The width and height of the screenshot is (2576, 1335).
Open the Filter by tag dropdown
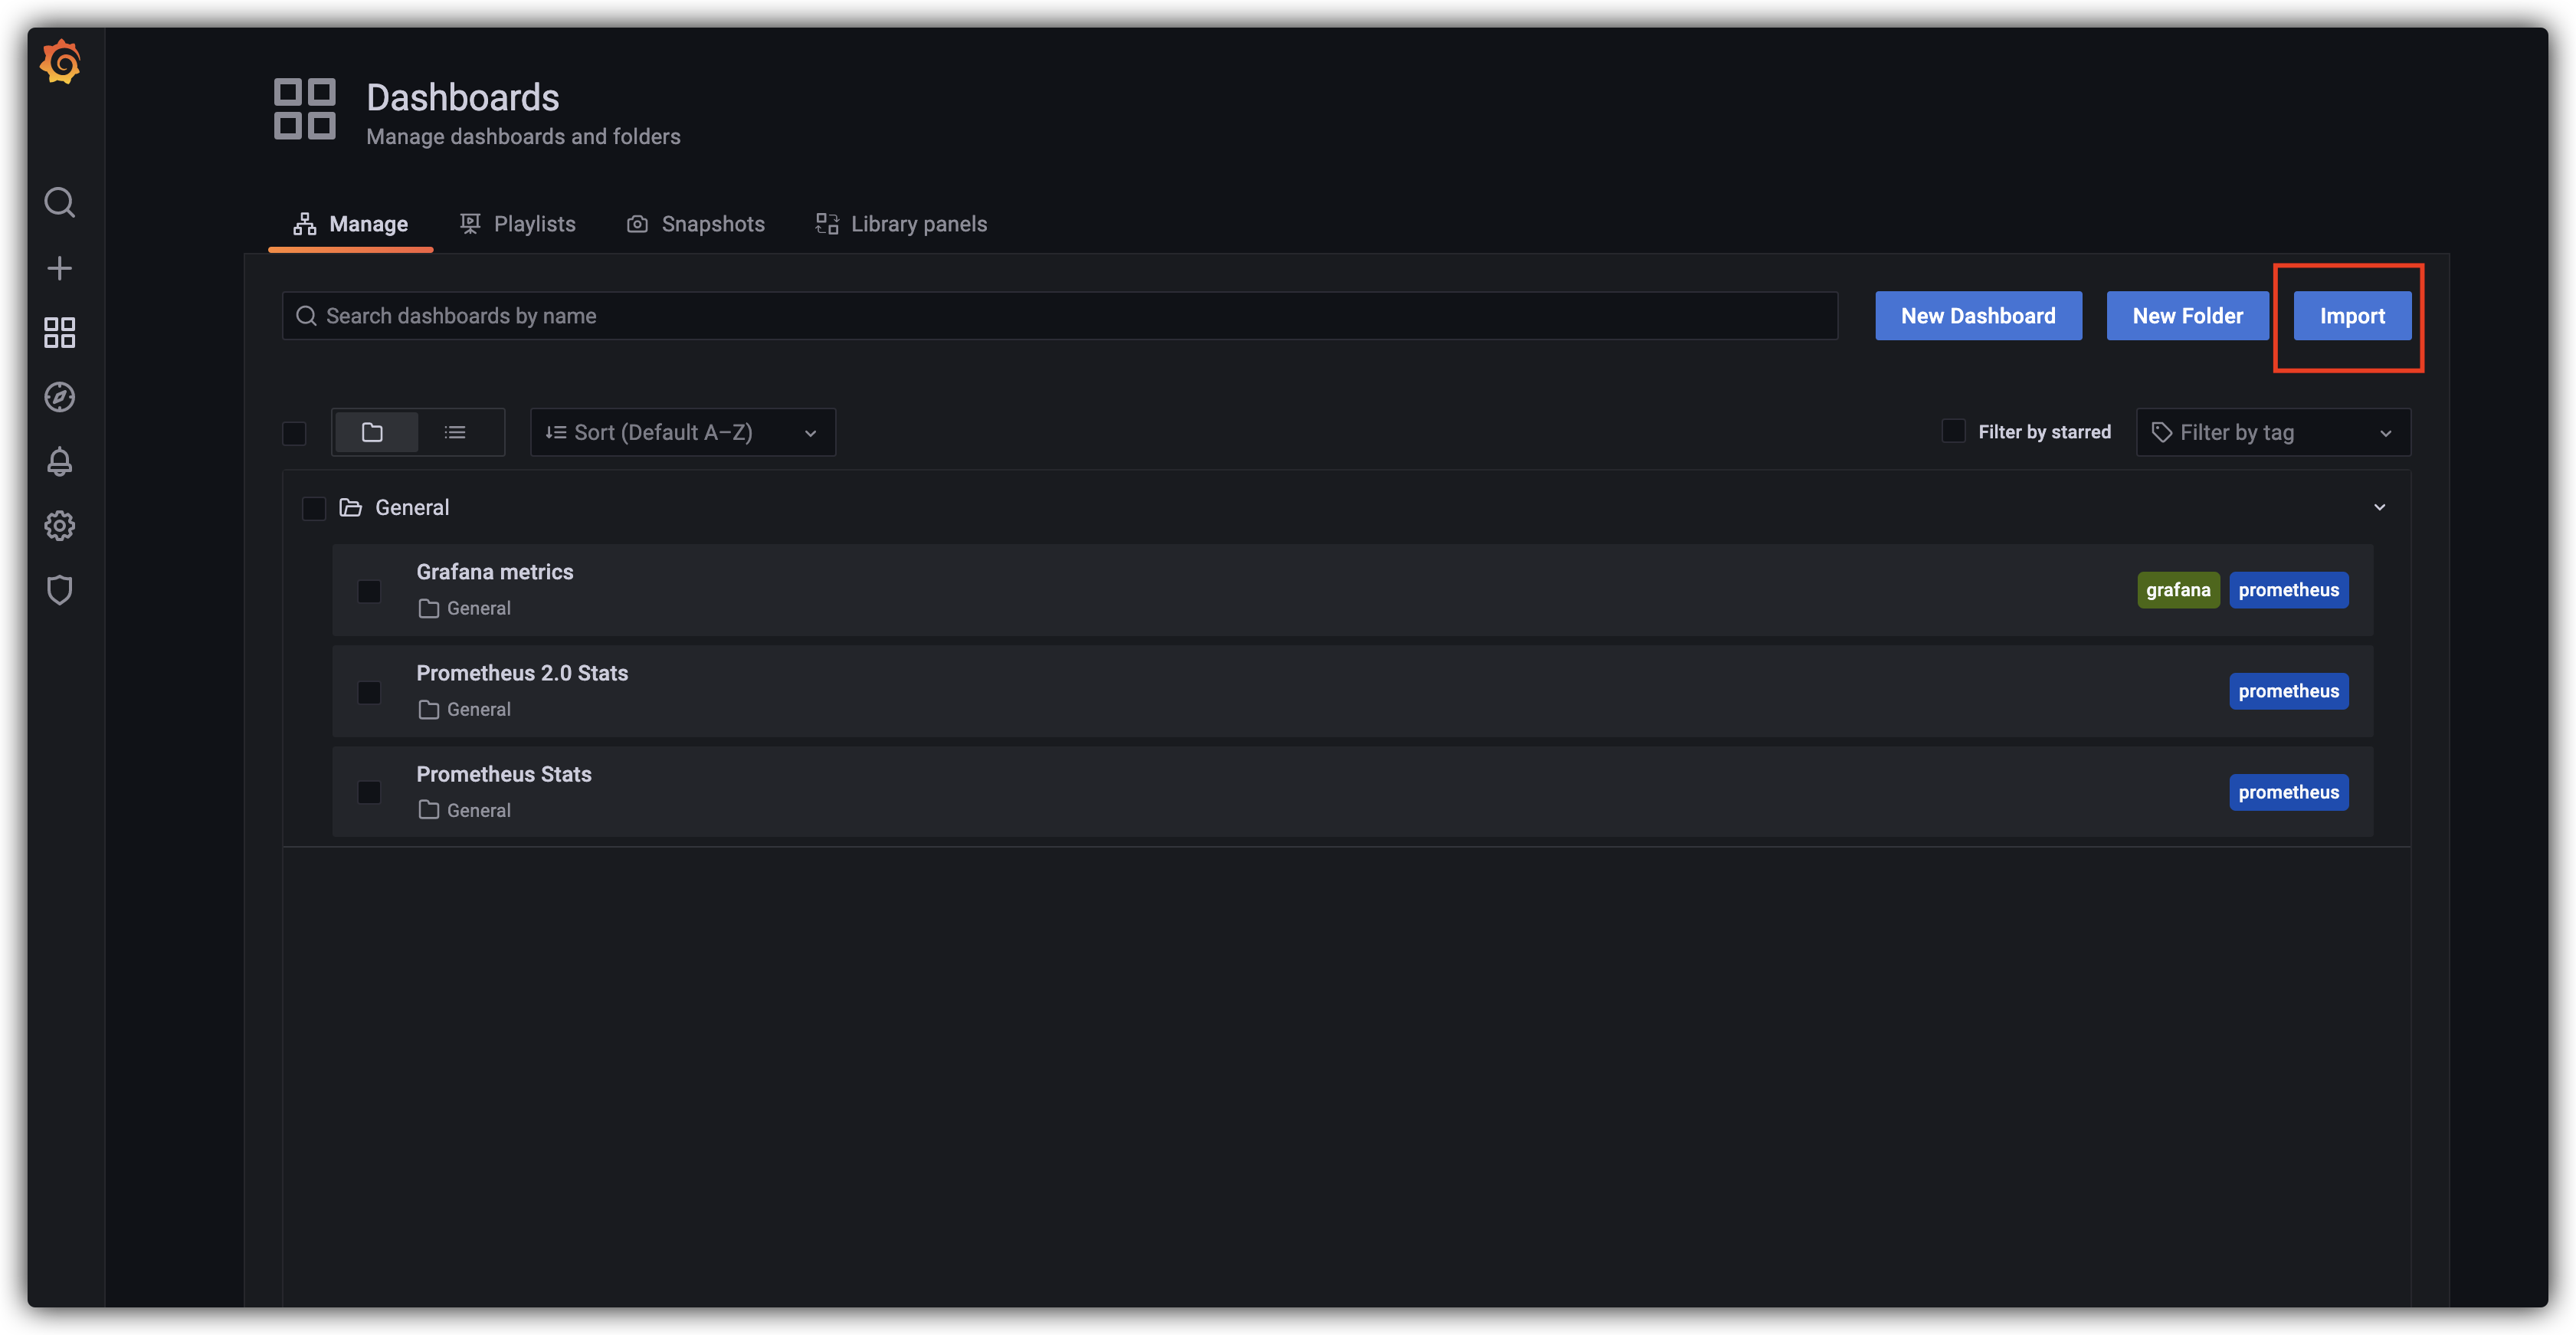(x=2272, y=432)
